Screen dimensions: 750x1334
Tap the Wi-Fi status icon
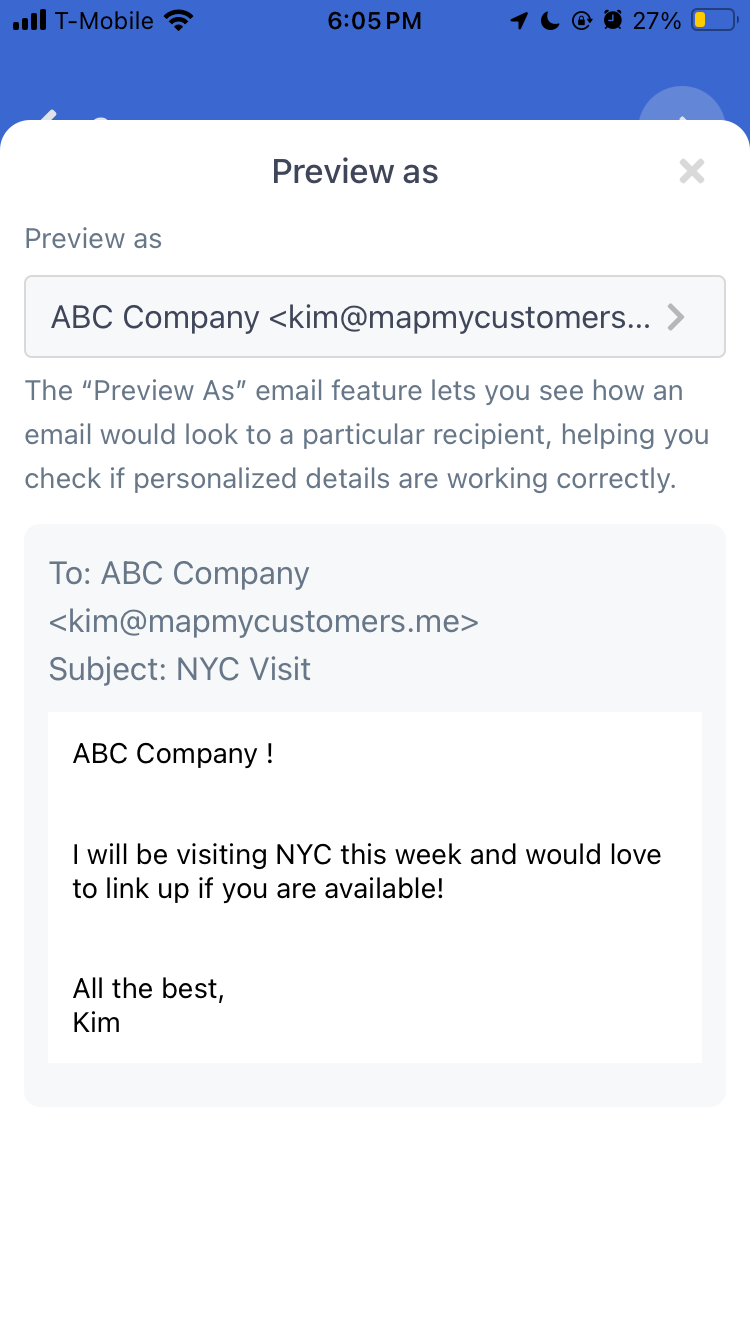point(179,20)
